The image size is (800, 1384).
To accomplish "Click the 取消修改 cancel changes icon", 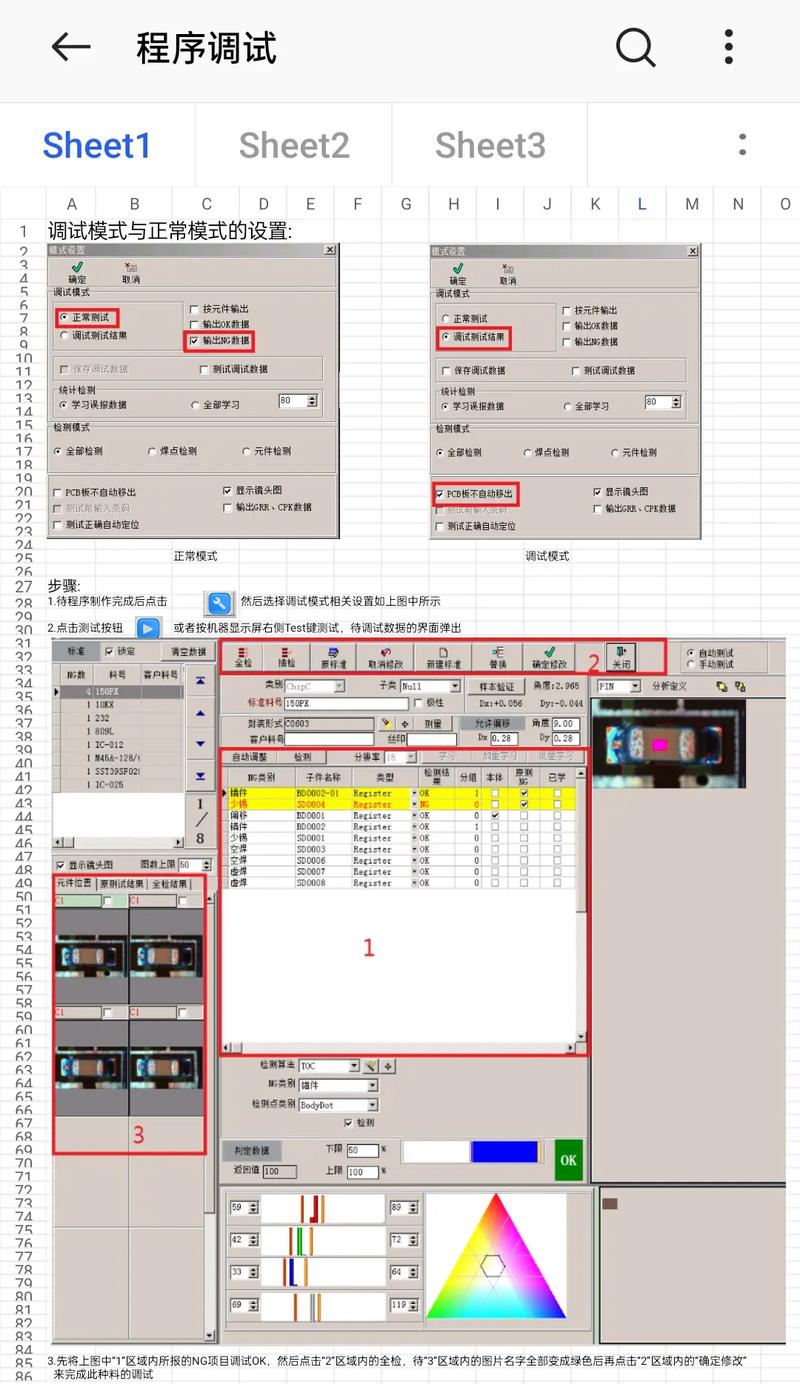I will point(385,658).
